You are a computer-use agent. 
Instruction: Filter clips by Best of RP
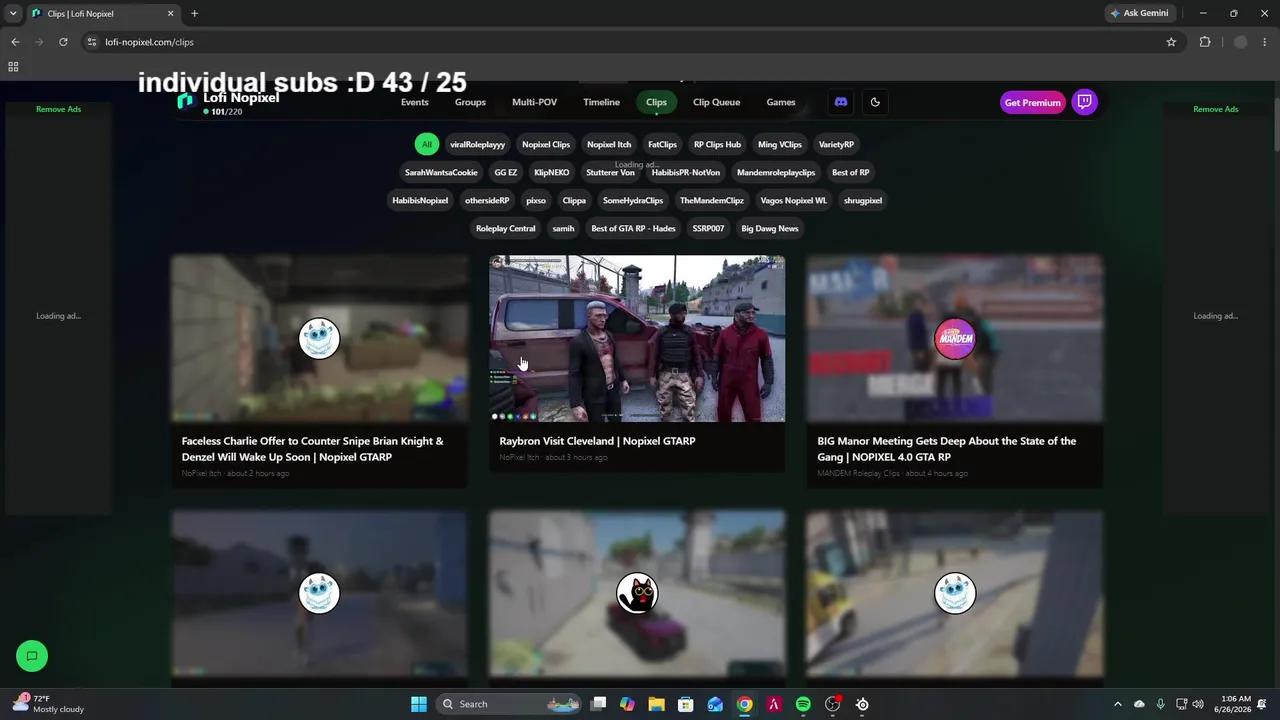(851, 172)
